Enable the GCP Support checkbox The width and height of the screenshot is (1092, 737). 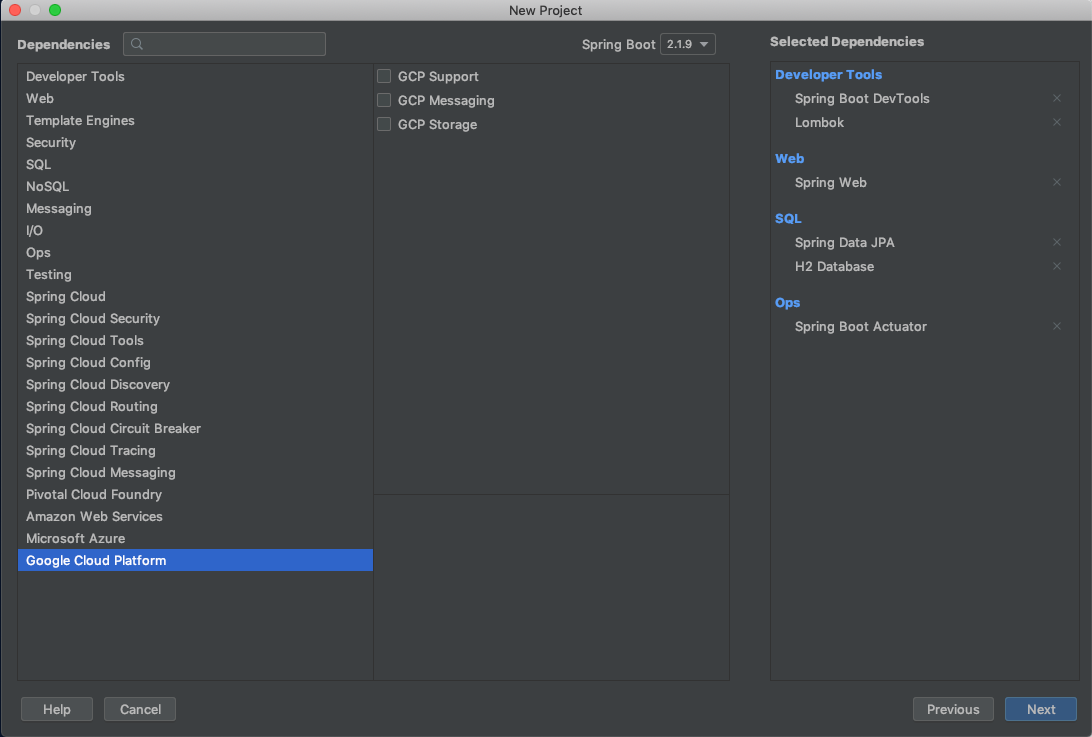click(384, 76)
